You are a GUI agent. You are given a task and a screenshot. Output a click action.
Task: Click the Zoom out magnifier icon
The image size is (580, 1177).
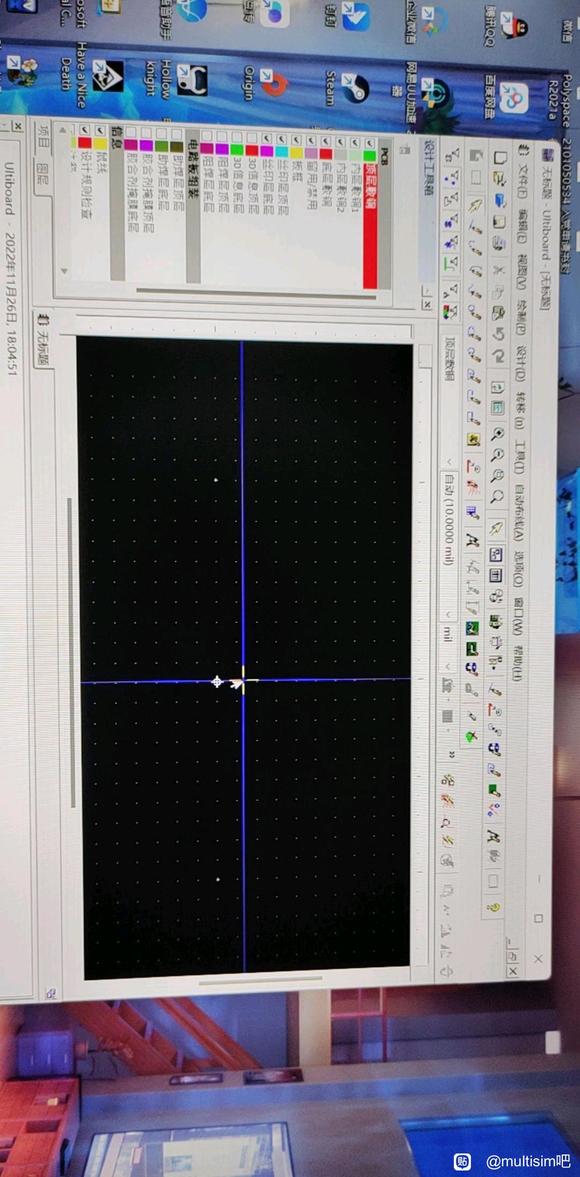[497, 455]
